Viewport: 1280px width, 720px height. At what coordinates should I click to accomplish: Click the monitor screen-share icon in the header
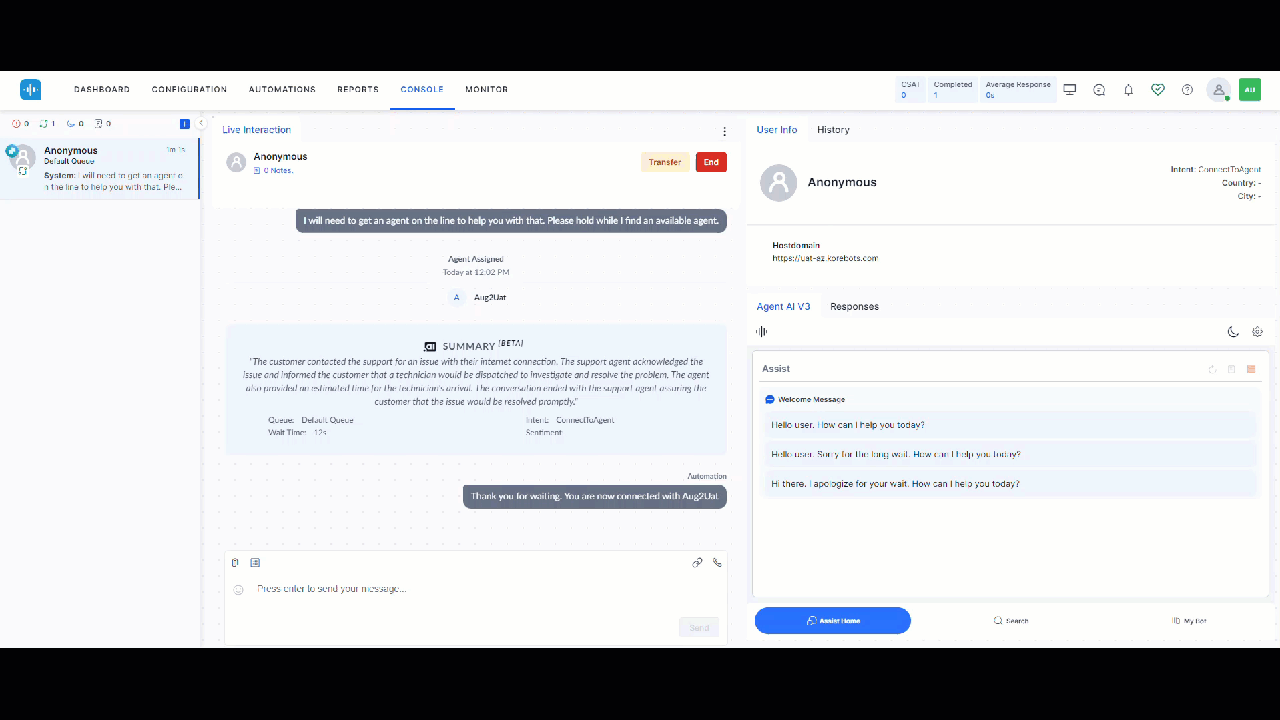1070,89
